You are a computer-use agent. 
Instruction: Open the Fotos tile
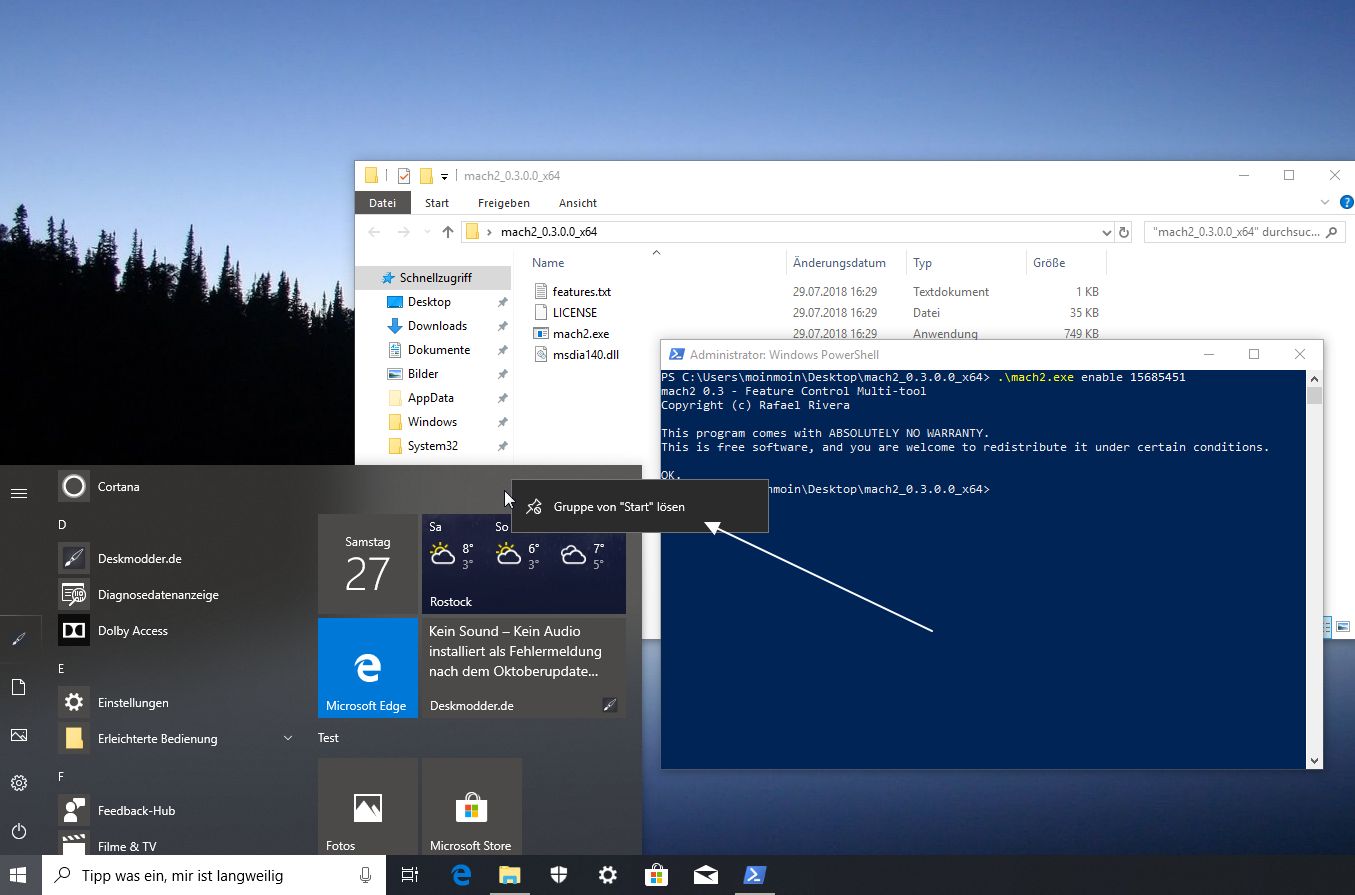pos(368,806)
